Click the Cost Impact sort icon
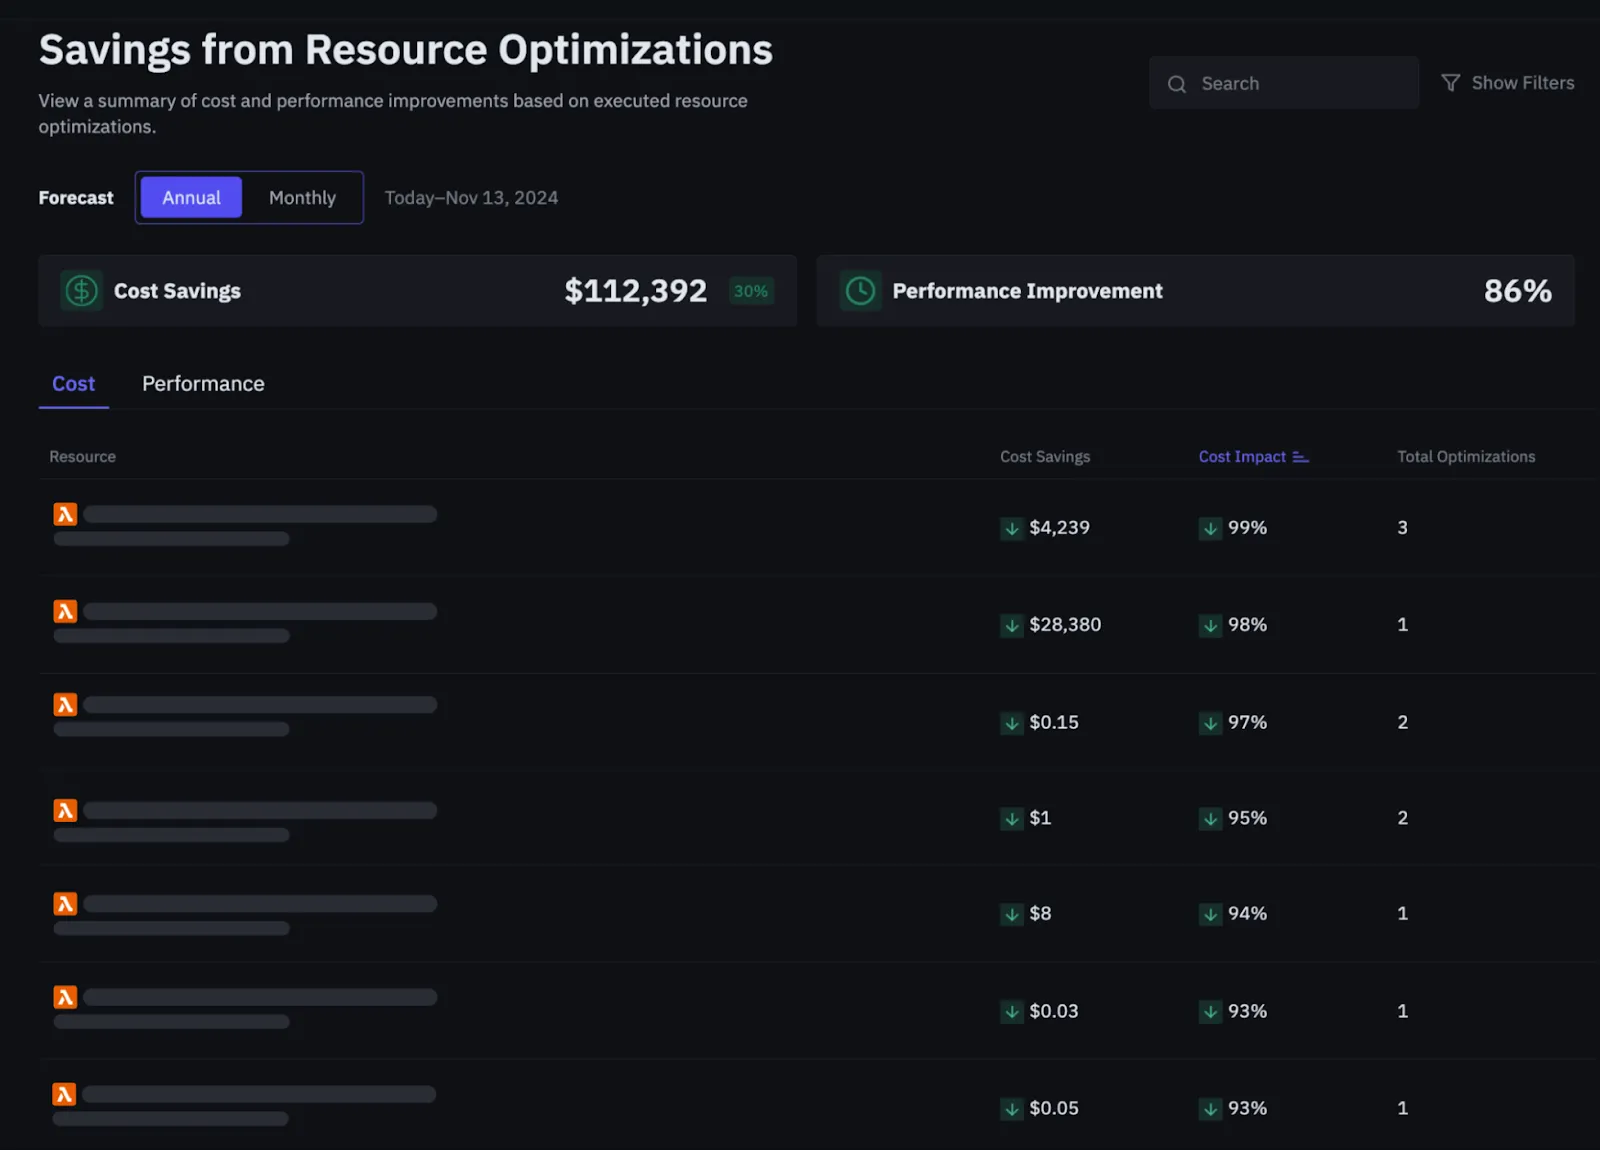This screenshot has height=1150, width=1600. (1300, 457)
